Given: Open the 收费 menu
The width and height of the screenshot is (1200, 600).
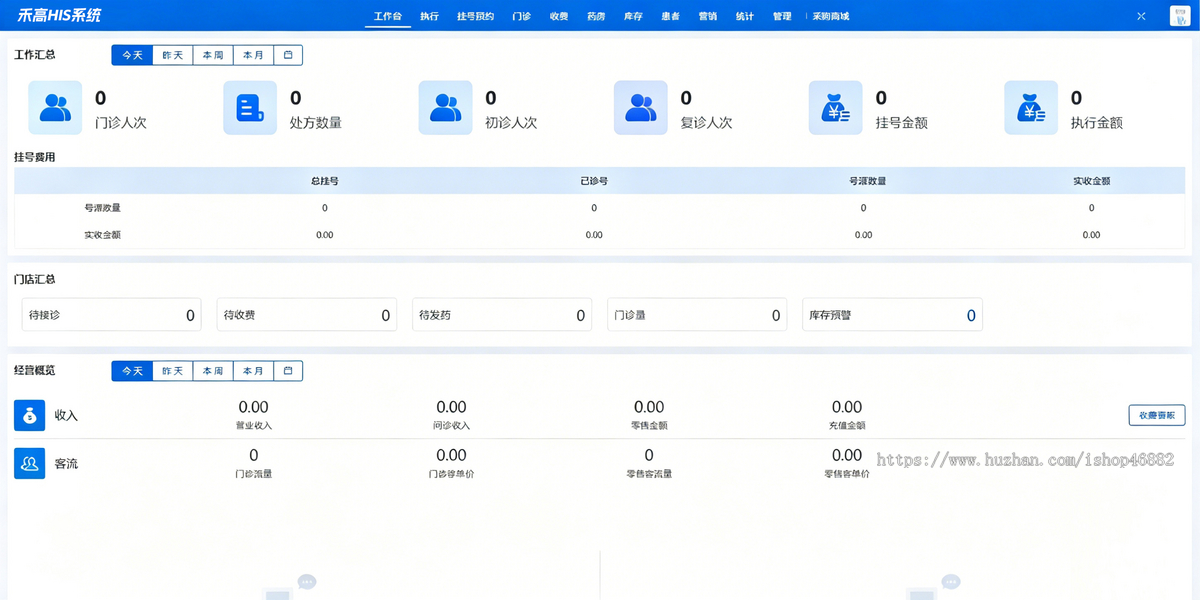Looking at the screenshot, I should [x=559, y=16].
